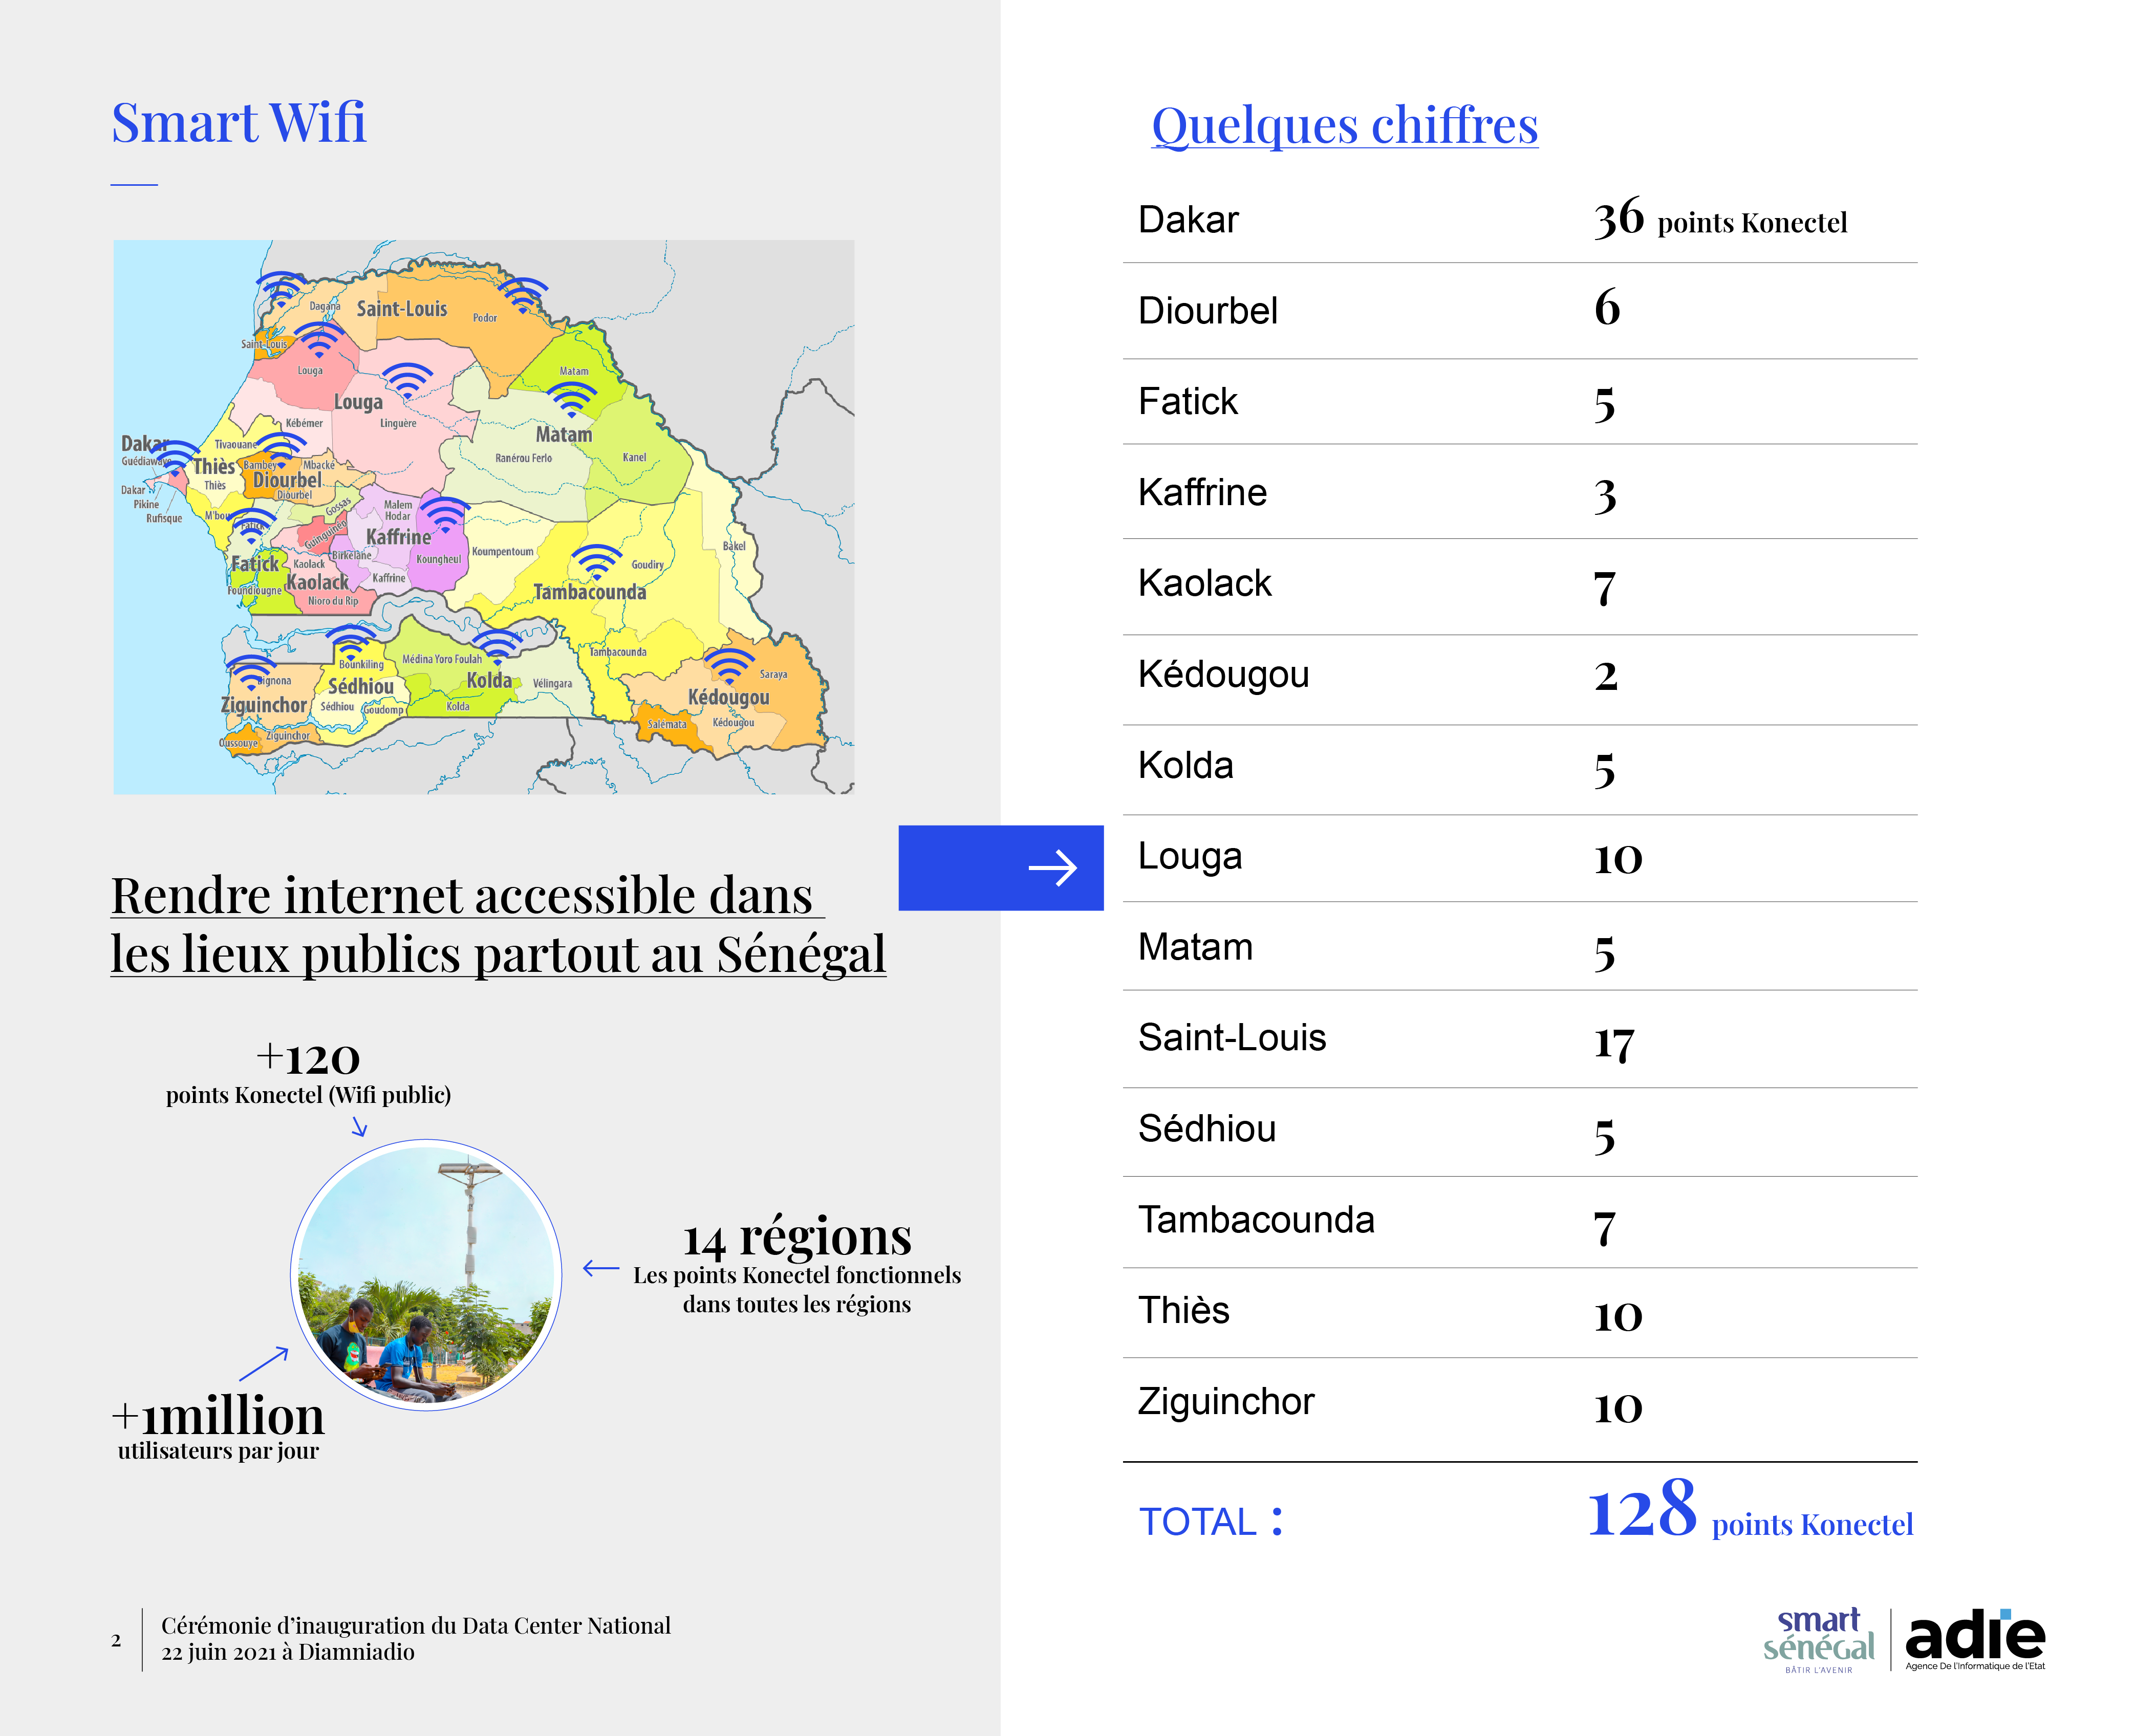Select the Thiès row label
Screen dimensions: 2156x1736
(1184, 1311)
